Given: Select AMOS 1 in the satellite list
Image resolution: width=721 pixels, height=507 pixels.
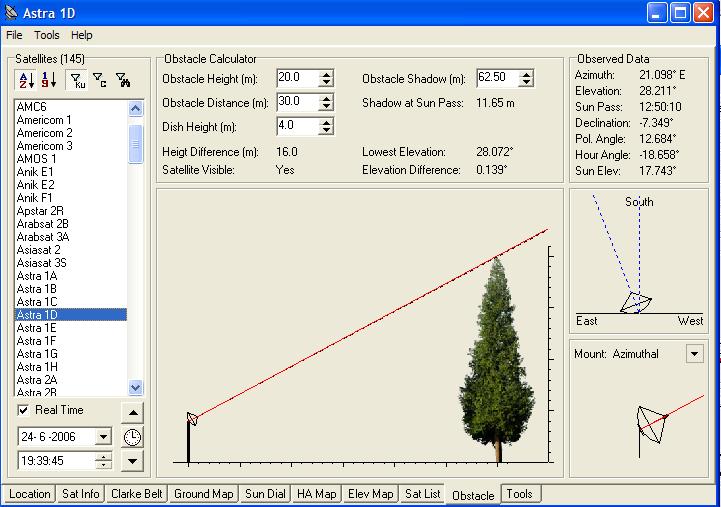Looking at the screenshot, I should 71,159.
